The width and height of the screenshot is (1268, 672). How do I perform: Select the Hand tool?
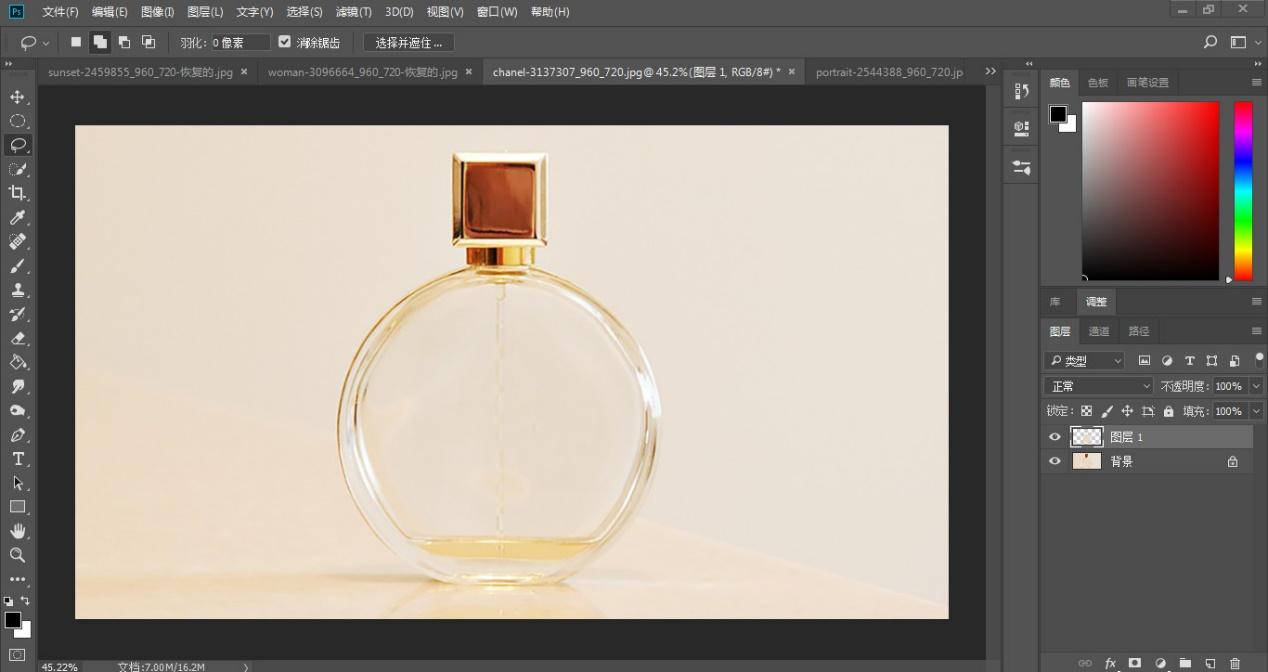(x=17, y=531)
